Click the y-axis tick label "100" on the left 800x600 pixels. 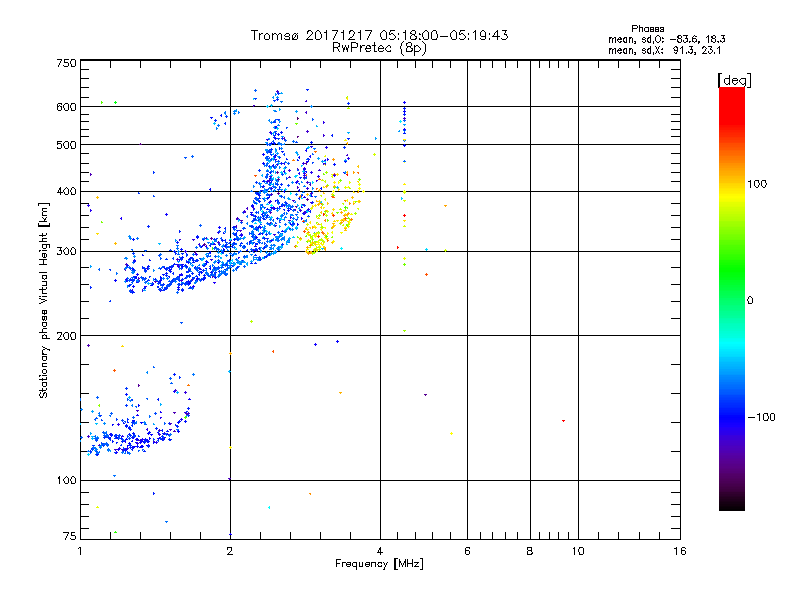pos(66,481)
